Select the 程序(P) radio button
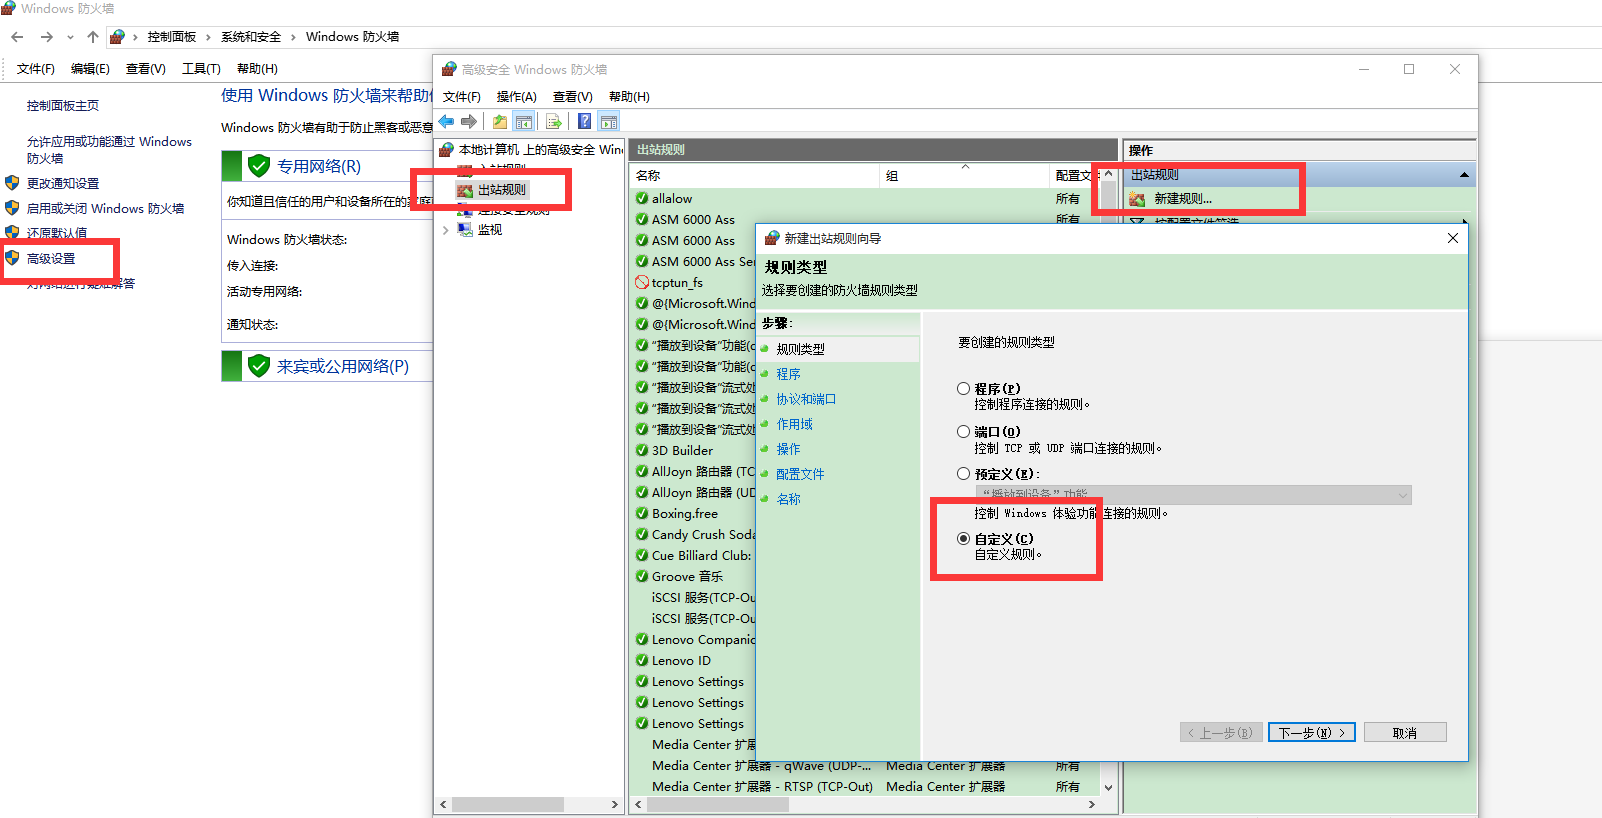The image size is (1602, 818). 963,388
